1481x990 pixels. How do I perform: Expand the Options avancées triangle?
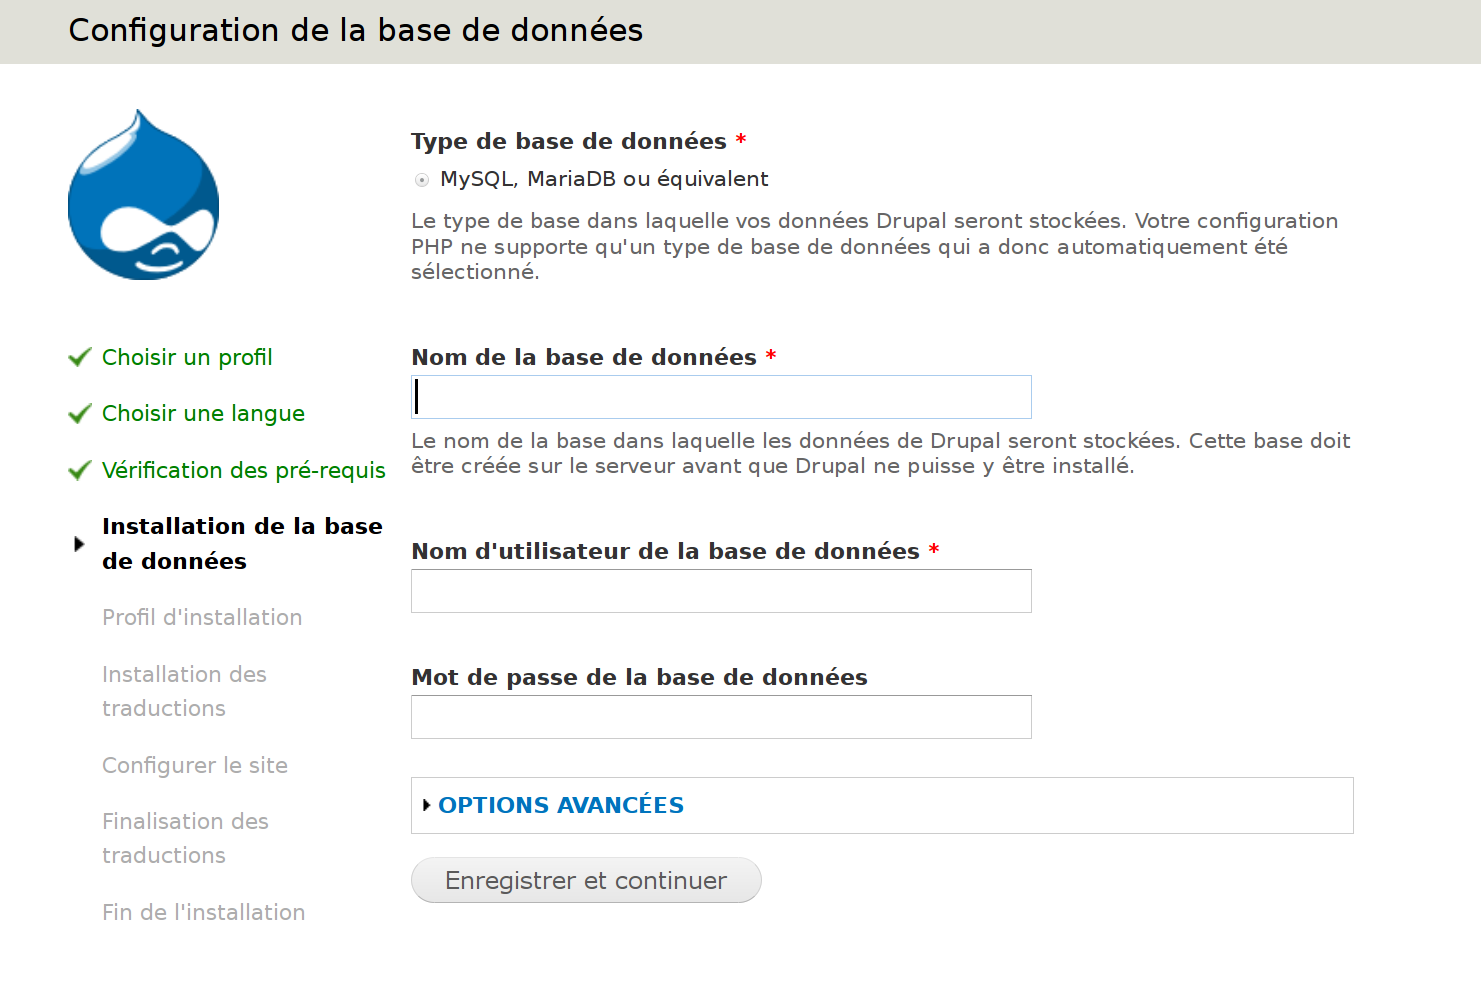[427, 805]
